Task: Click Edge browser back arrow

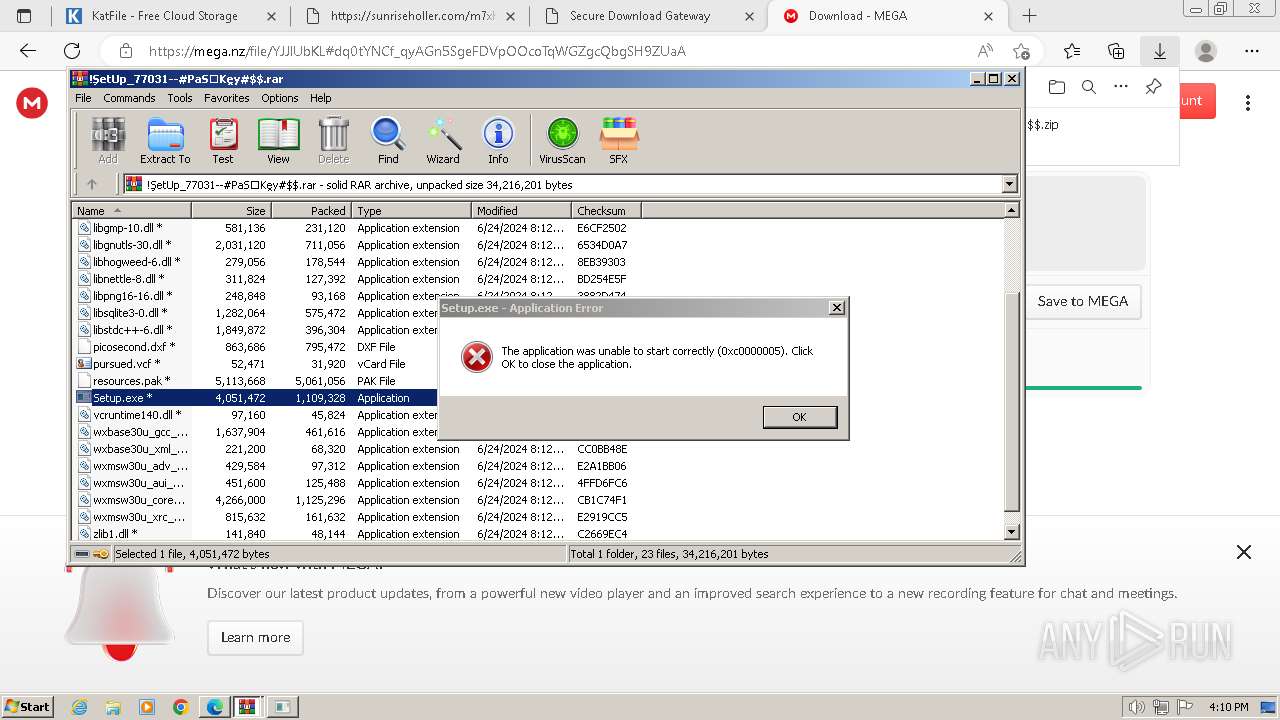Action: click(28, 51)
